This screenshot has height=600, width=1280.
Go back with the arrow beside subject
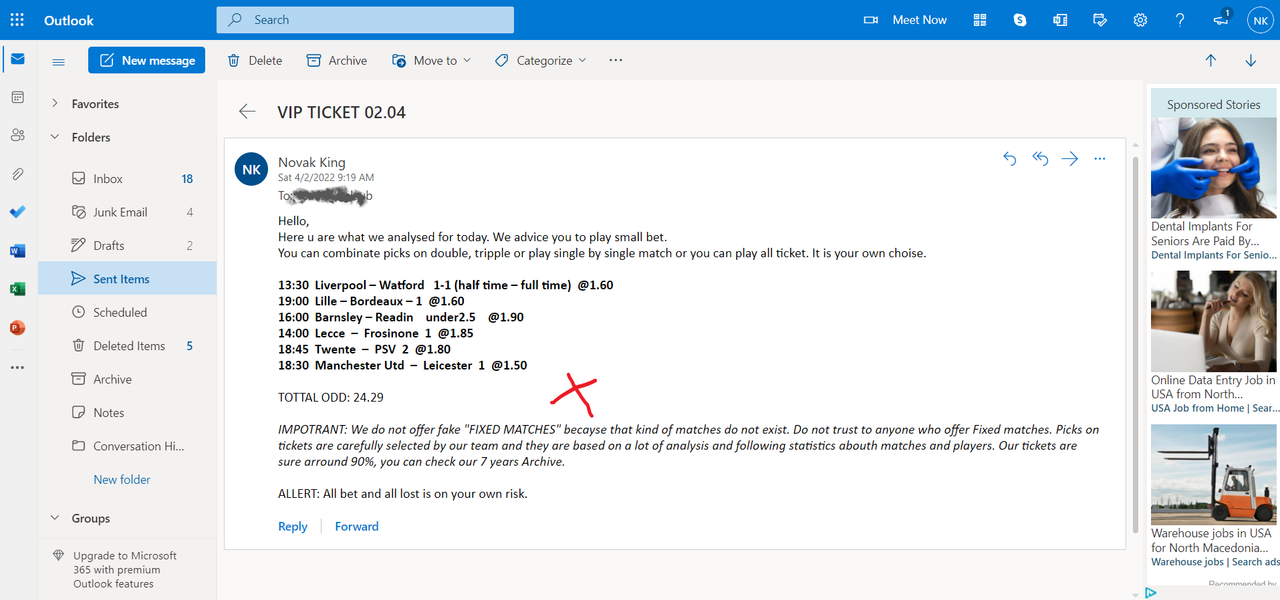pyautogui.click(x=247, y=112)
